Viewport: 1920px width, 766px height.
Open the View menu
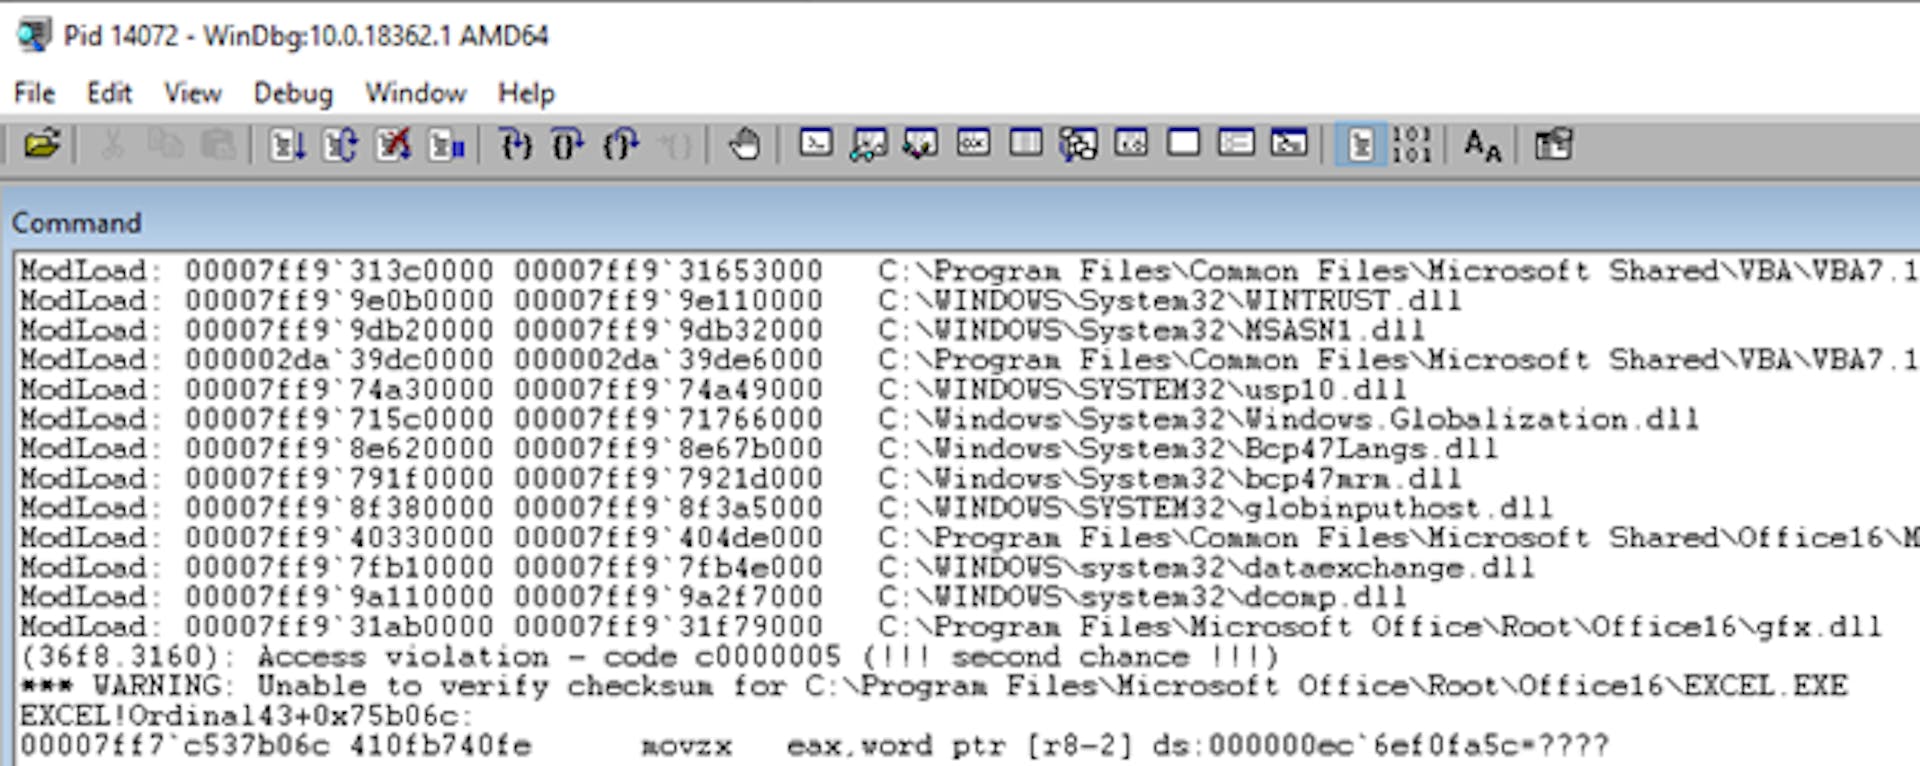pos(192,93)
